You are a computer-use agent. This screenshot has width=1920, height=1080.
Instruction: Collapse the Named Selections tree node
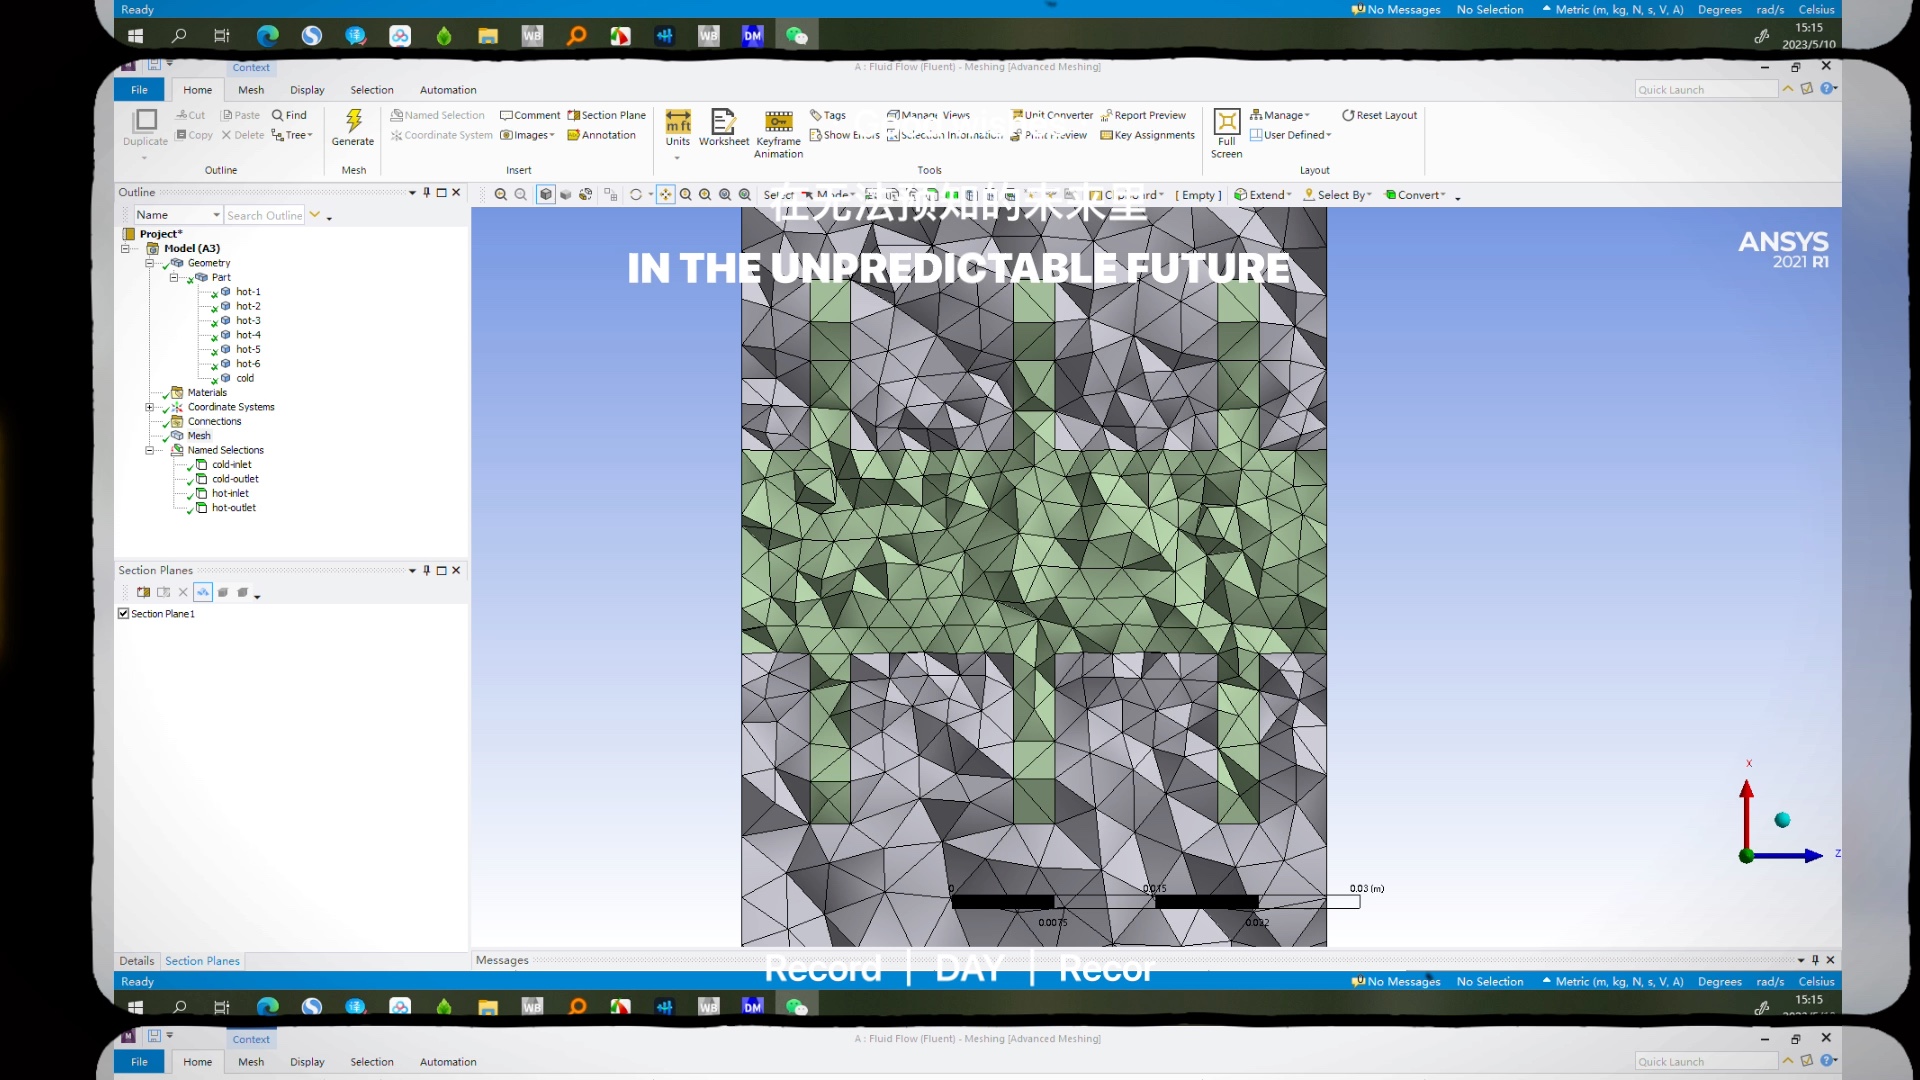pyautogui.click(x=150, y=450)
